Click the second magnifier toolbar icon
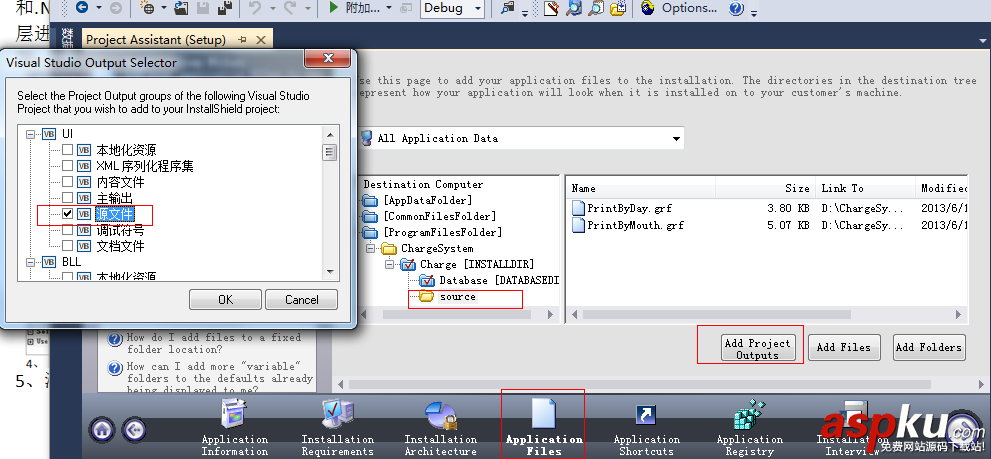The width and height of the screenshot is (991, 459). coord(595,8)
